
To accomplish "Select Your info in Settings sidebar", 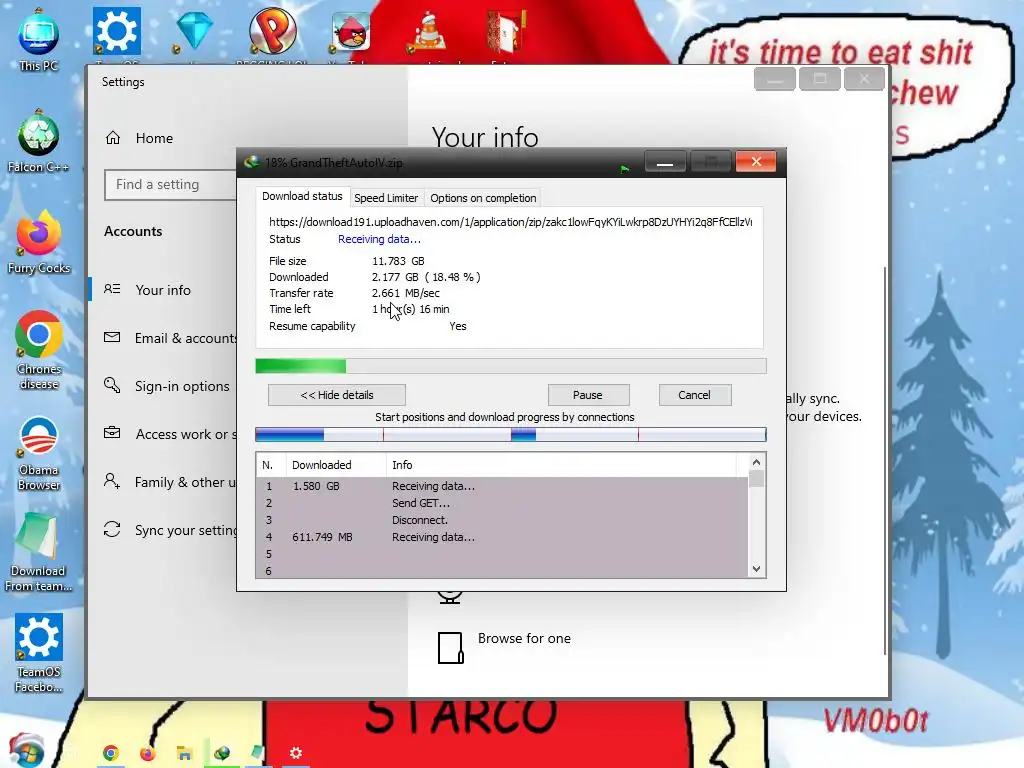I will pyautogui.click(x=163, y=290).
